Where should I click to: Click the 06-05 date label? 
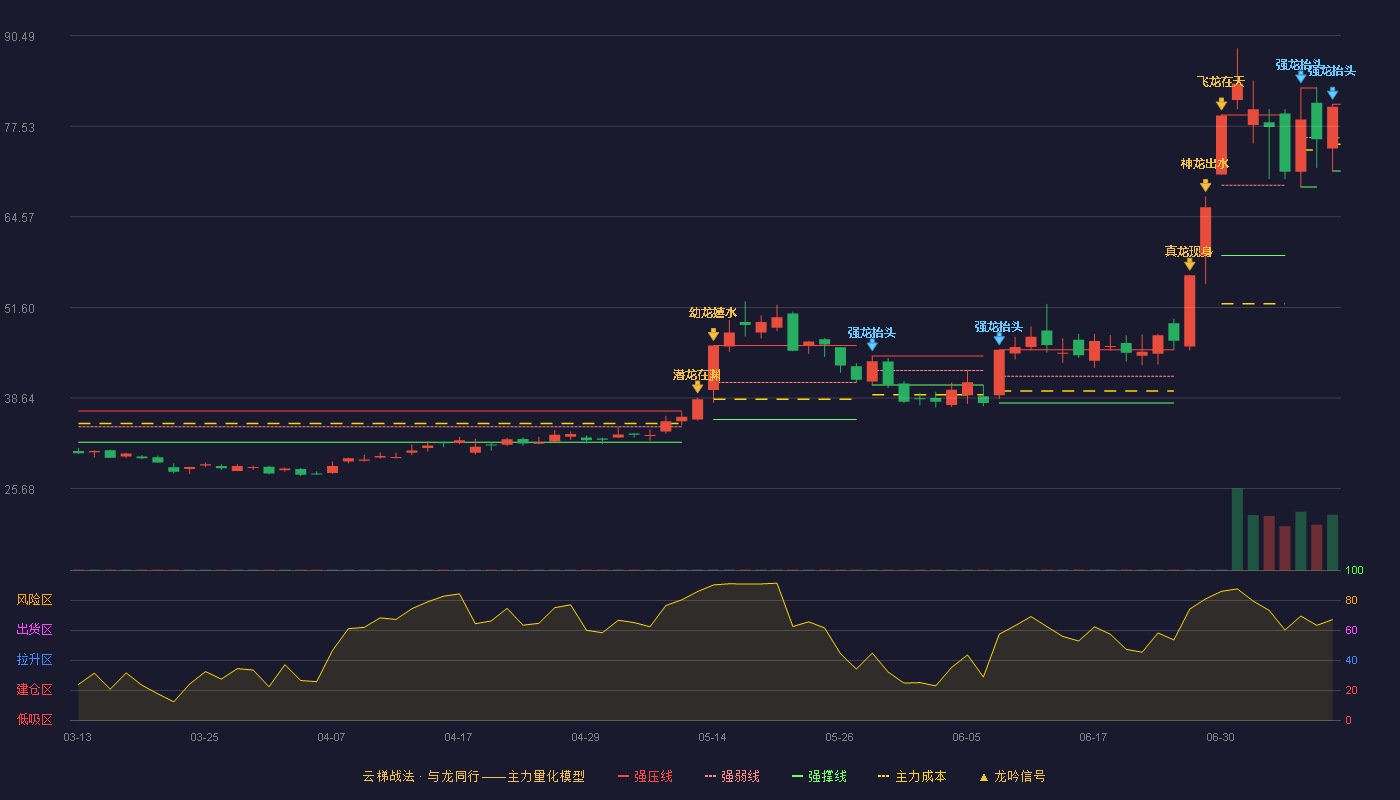(x=966, y=737)
